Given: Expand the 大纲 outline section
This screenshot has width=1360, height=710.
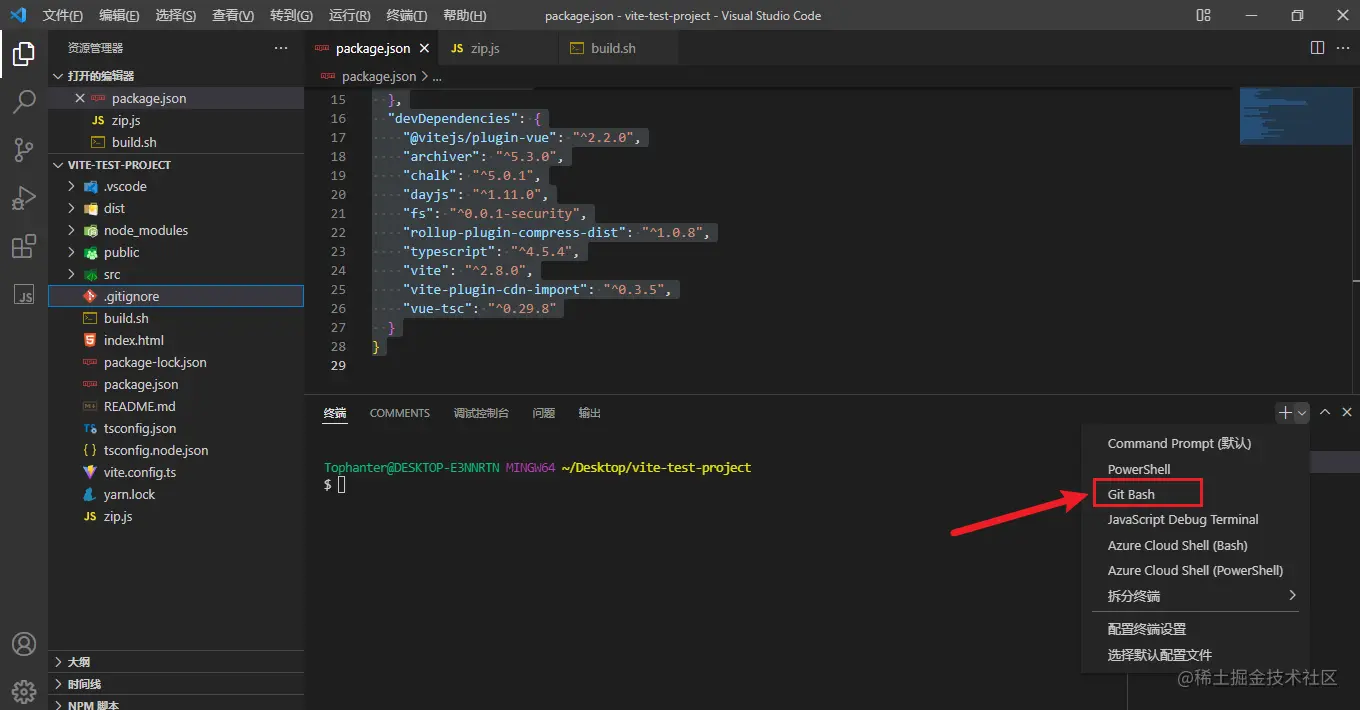Looking at the screenshot, I should [x=176, y=662].
